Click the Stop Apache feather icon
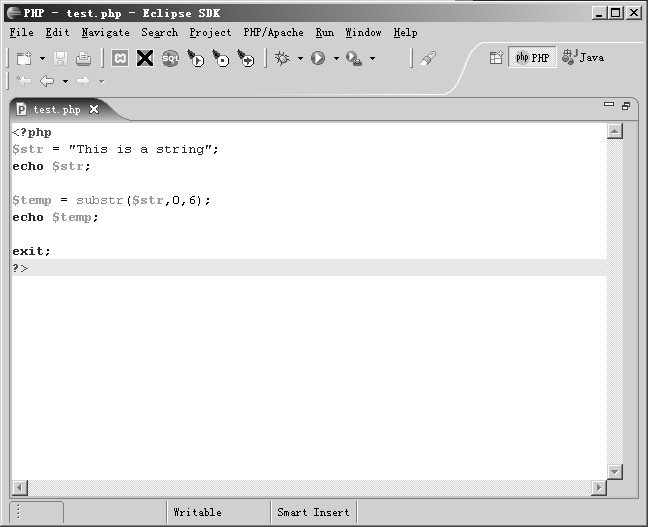Viewport: 648px width, 527px height. (221, 58)
